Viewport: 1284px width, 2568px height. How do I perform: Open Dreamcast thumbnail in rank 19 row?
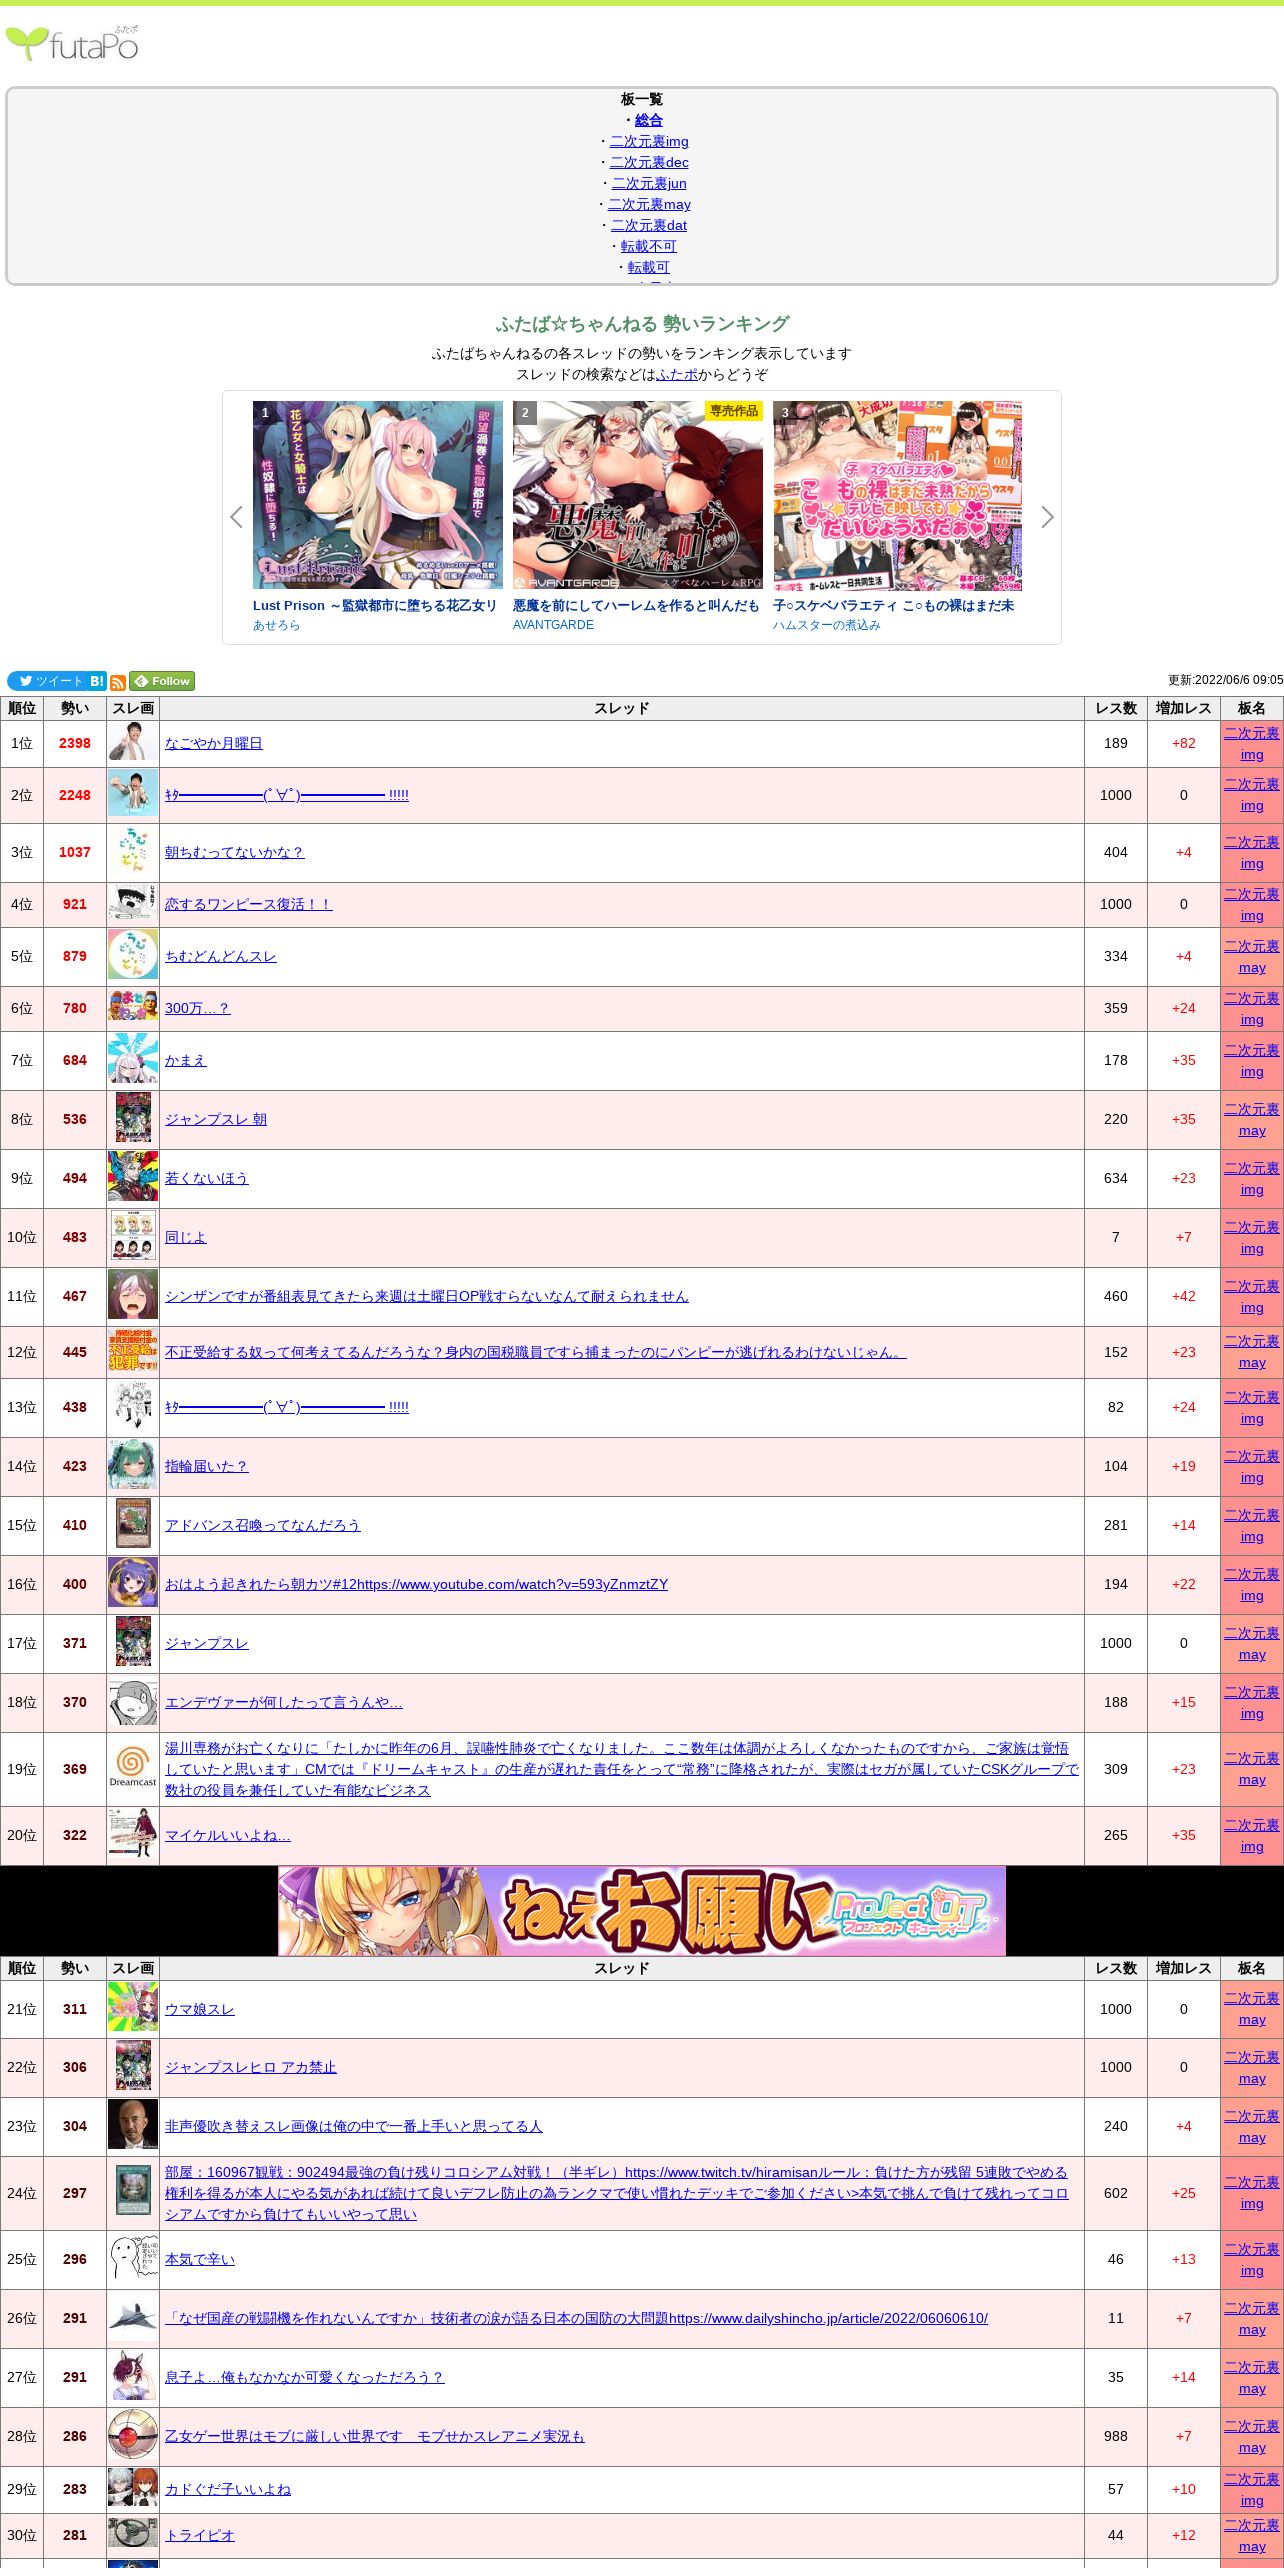click(133, 1769)
